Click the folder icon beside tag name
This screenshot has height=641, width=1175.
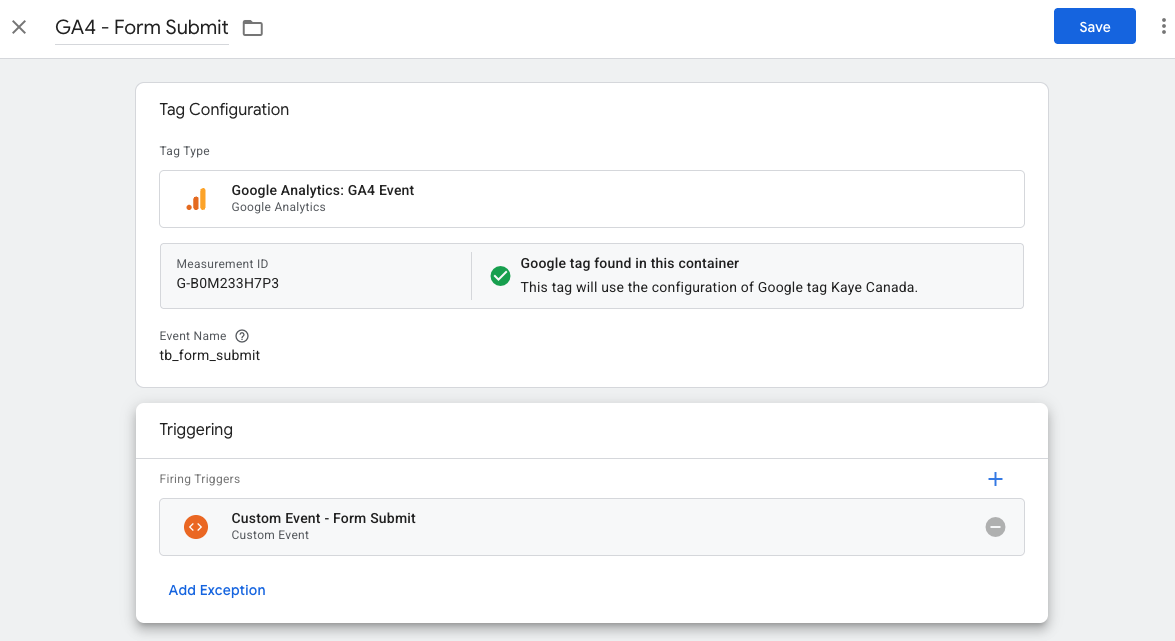coord(253,28)
